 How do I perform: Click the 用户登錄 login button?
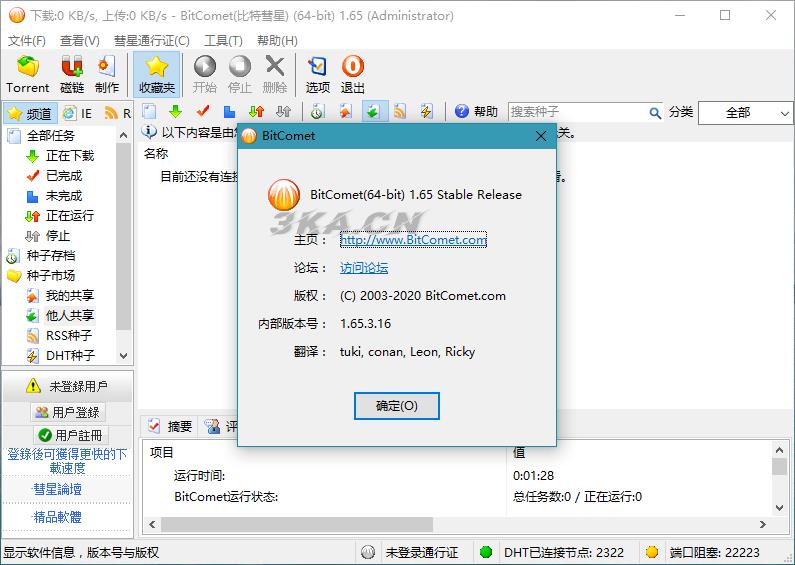tap(68, 412)
